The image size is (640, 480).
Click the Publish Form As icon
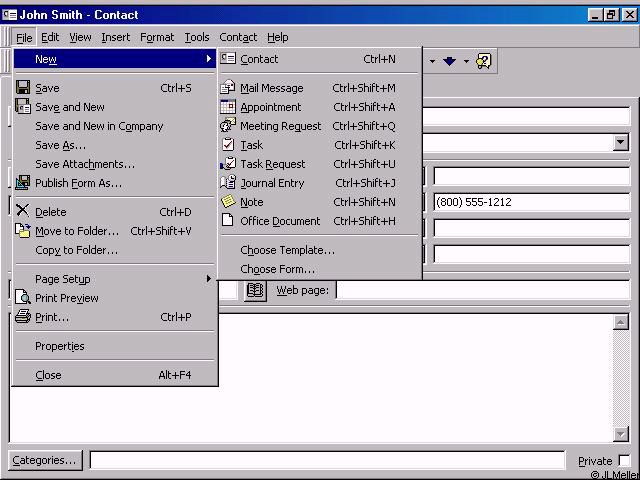pyautogui.click(x=23, y=183)
